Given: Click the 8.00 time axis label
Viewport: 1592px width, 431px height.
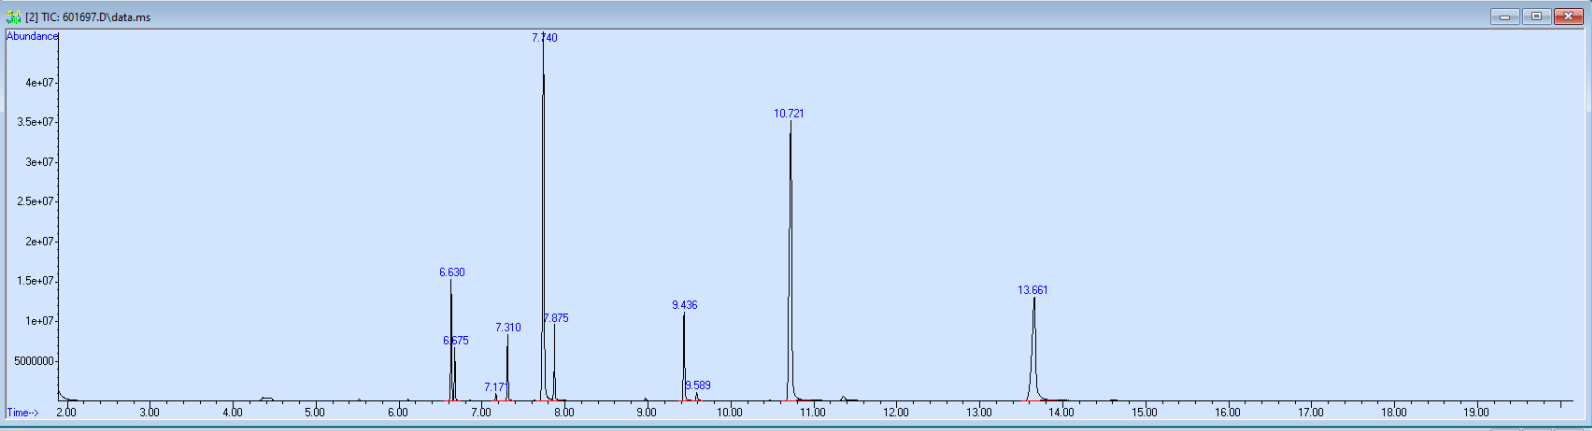Looking at the screenshot, I should tap(564, 413).
